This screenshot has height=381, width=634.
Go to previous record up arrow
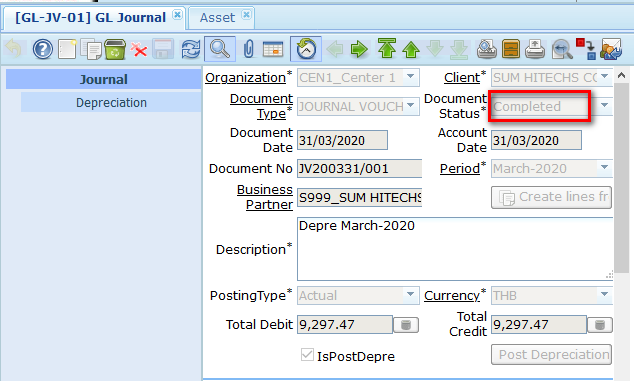click(x=411, y=49)
